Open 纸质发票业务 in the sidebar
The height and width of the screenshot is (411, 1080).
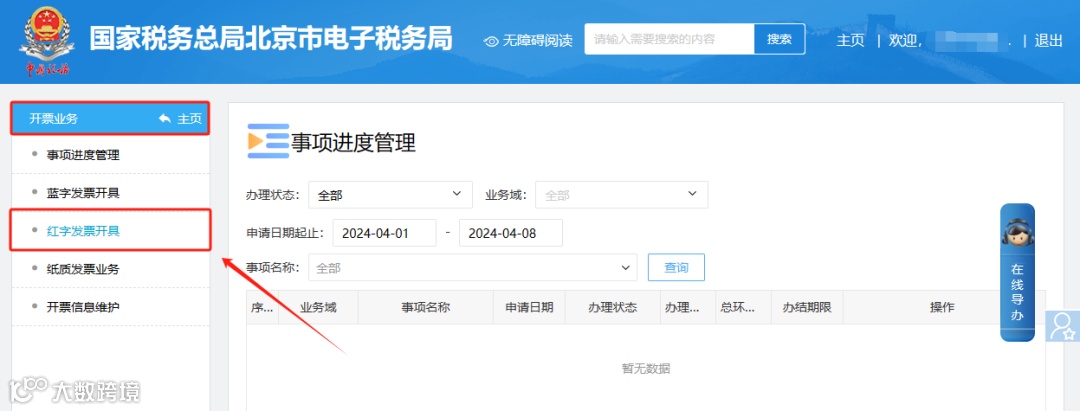83,268
